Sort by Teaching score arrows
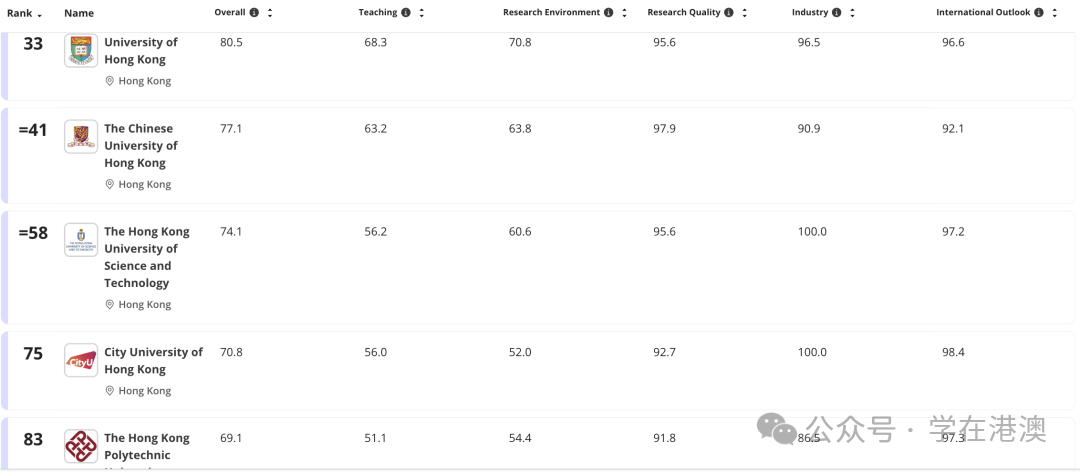 [422, 13]
